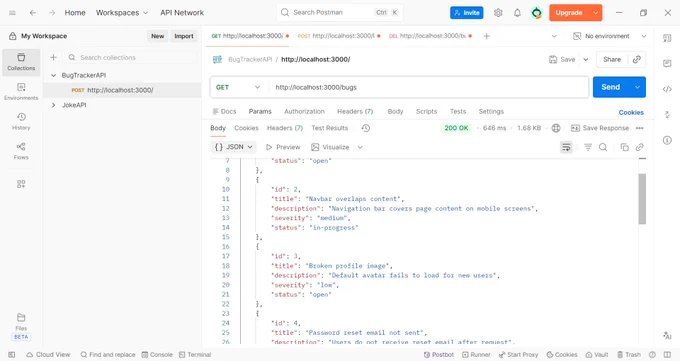This screenshot has width=680, height=361.
Task: Click Save Response
Action: click(x=600, y=128)
